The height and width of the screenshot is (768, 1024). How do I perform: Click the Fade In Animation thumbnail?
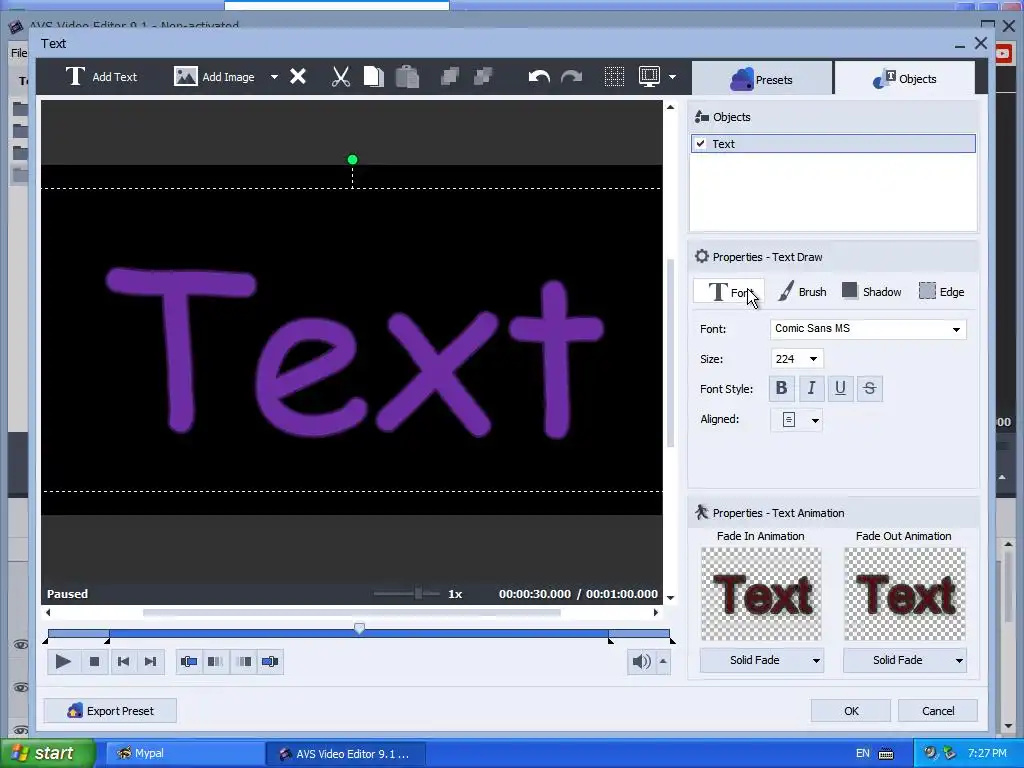pyautogui.click(x=761, y=594)
